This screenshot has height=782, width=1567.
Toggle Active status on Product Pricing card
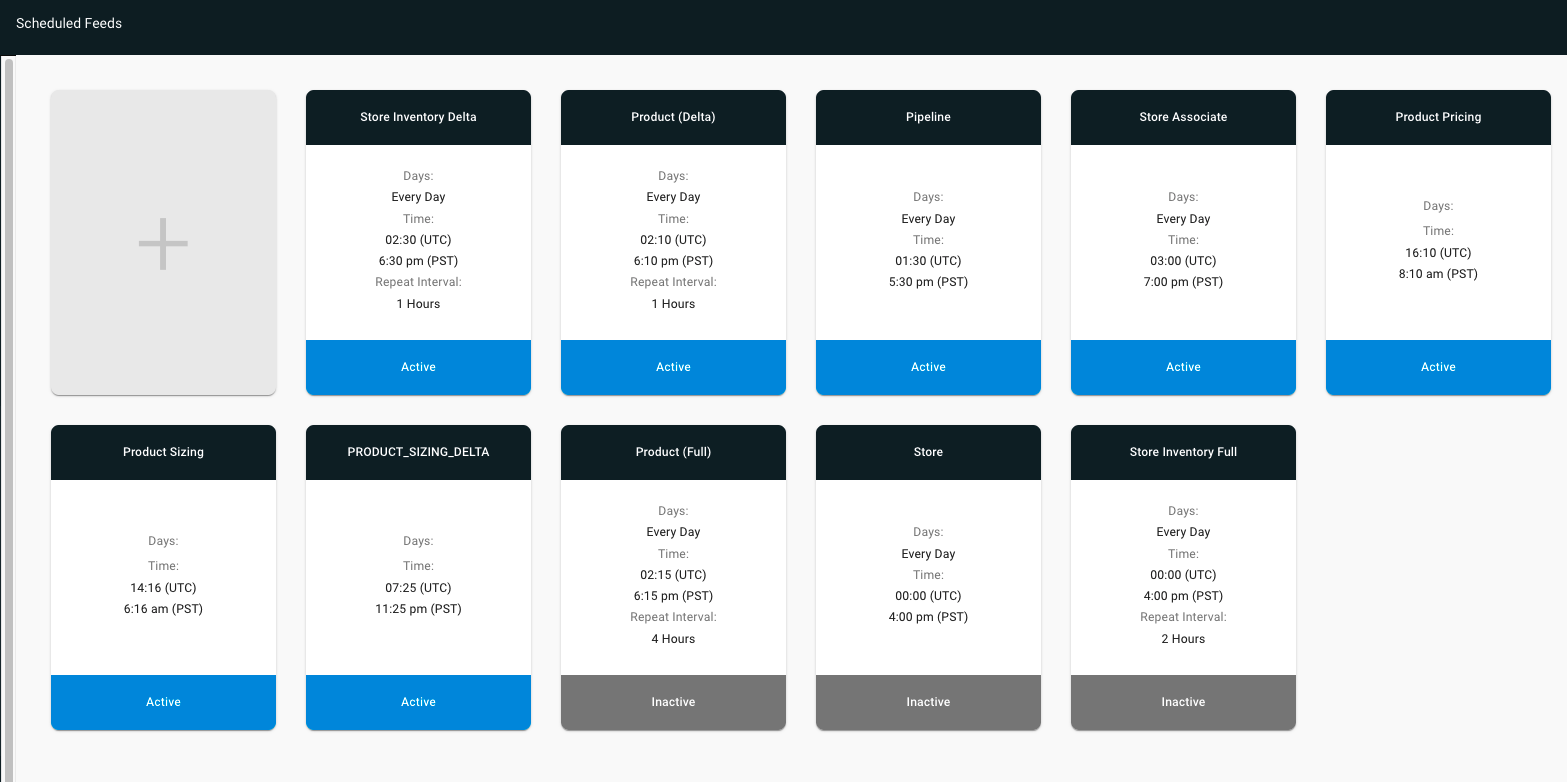[x=1438, y=367]
